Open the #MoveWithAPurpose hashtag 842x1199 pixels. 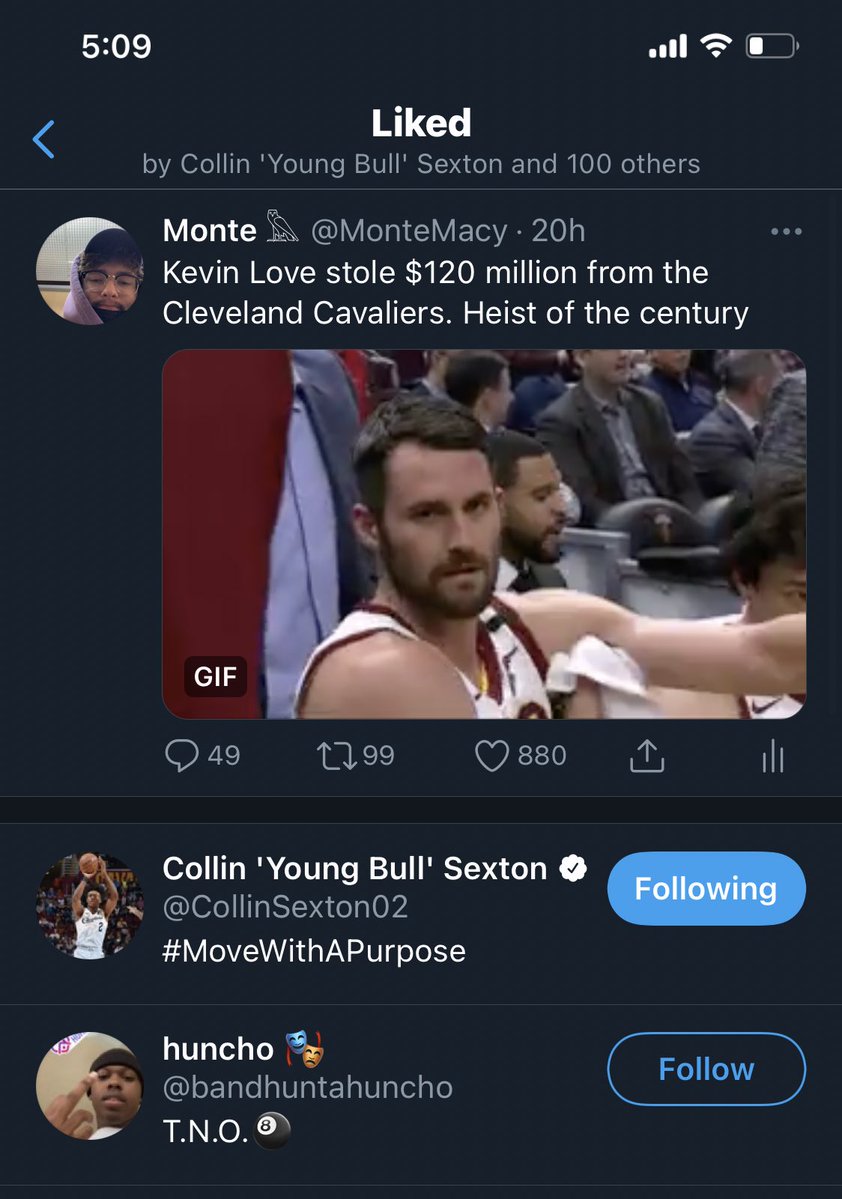pyautogui.click(x=314, y=950)
